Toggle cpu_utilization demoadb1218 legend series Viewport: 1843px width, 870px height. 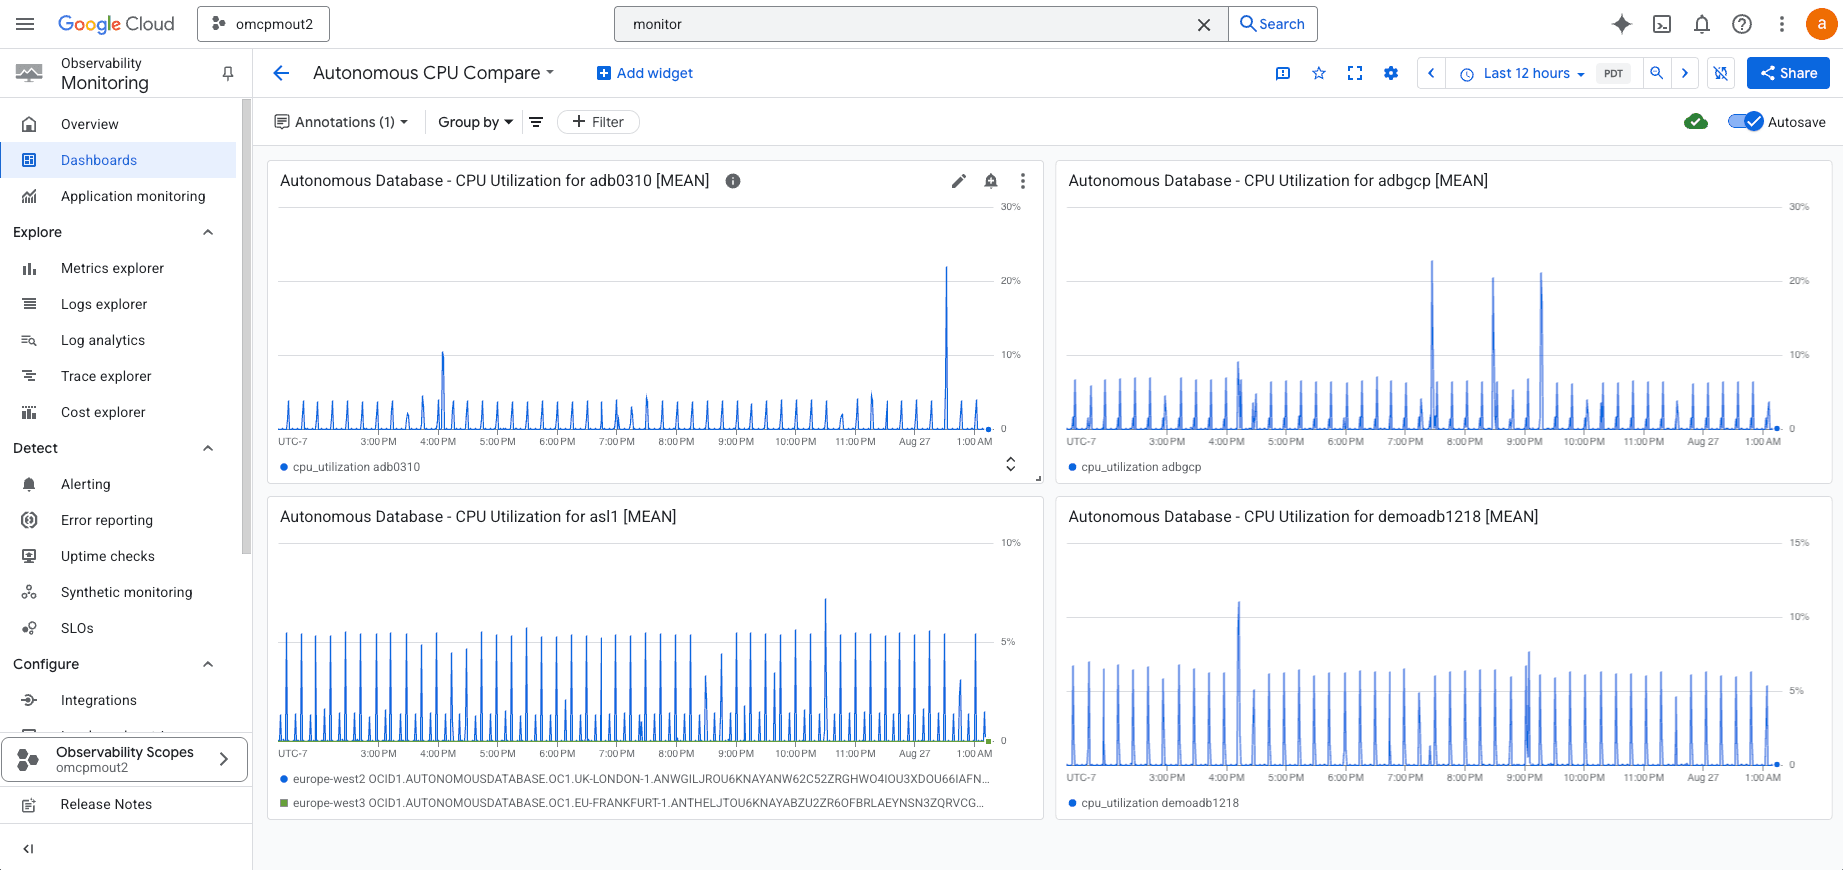tap(1154, 803)
